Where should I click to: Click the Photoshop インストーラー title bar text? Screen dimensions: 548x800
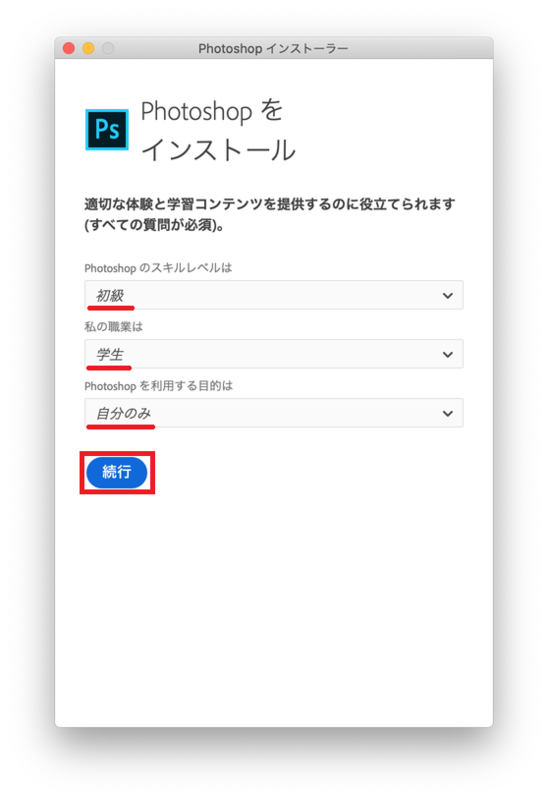(x=273, y=48)
